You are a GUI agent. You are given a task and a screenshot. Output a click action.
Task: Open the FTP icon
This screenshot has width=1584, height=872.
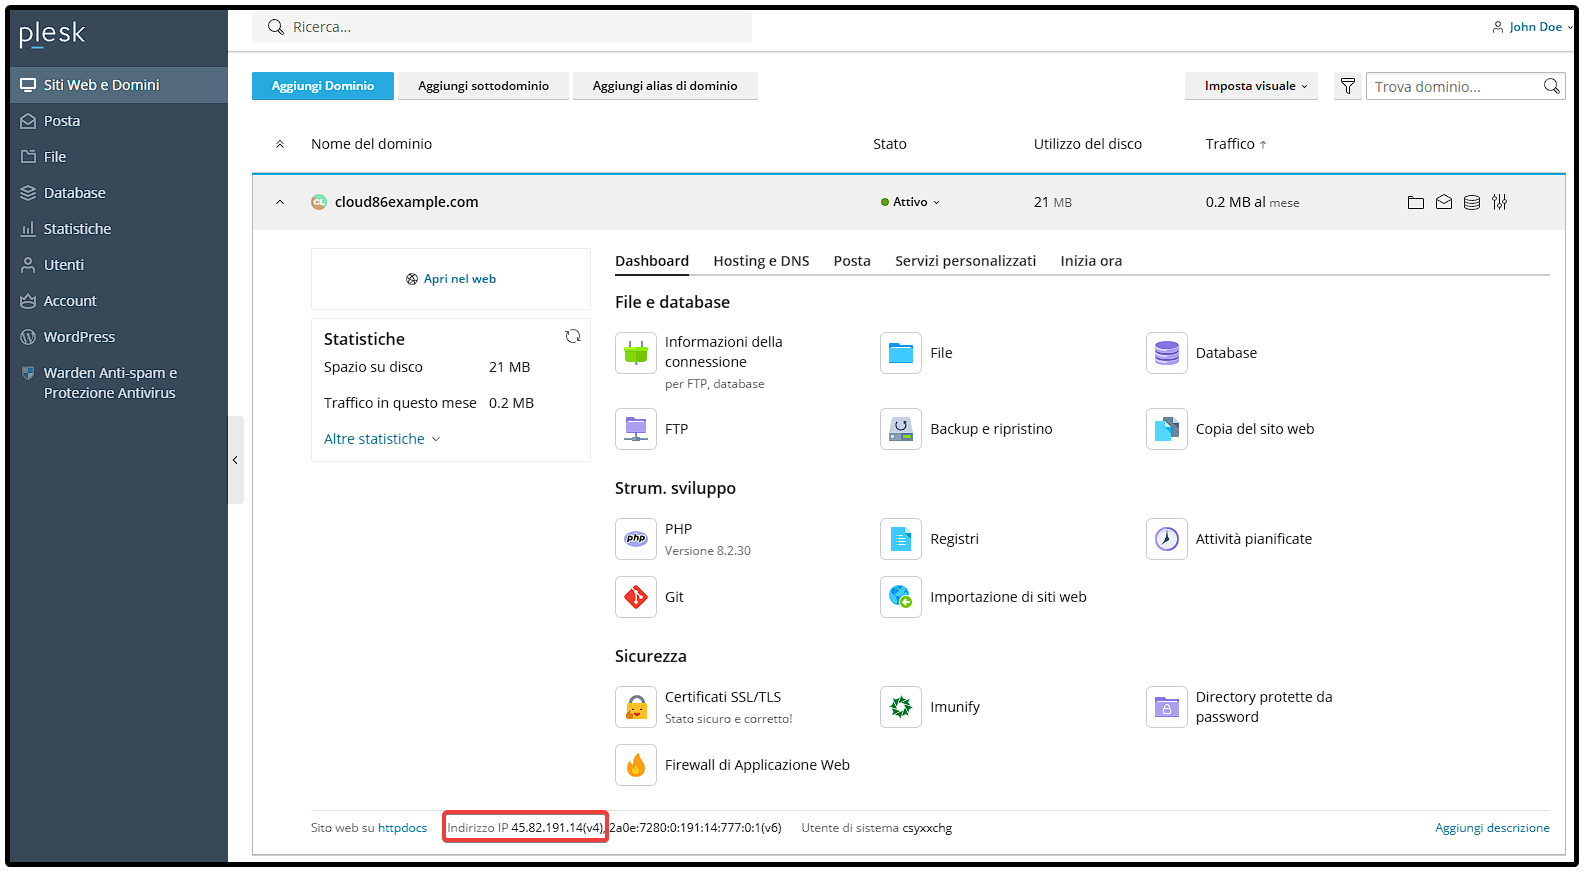[x=636, y=429]
